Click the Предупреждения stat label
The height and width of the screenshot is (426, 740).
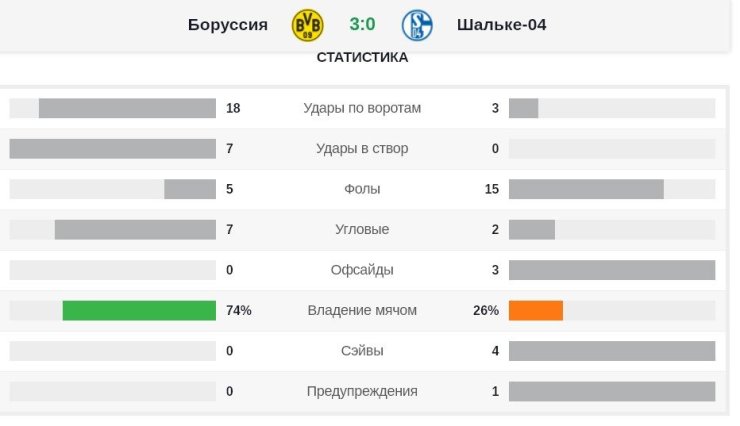pyautogui.click(x=362, y=392)
